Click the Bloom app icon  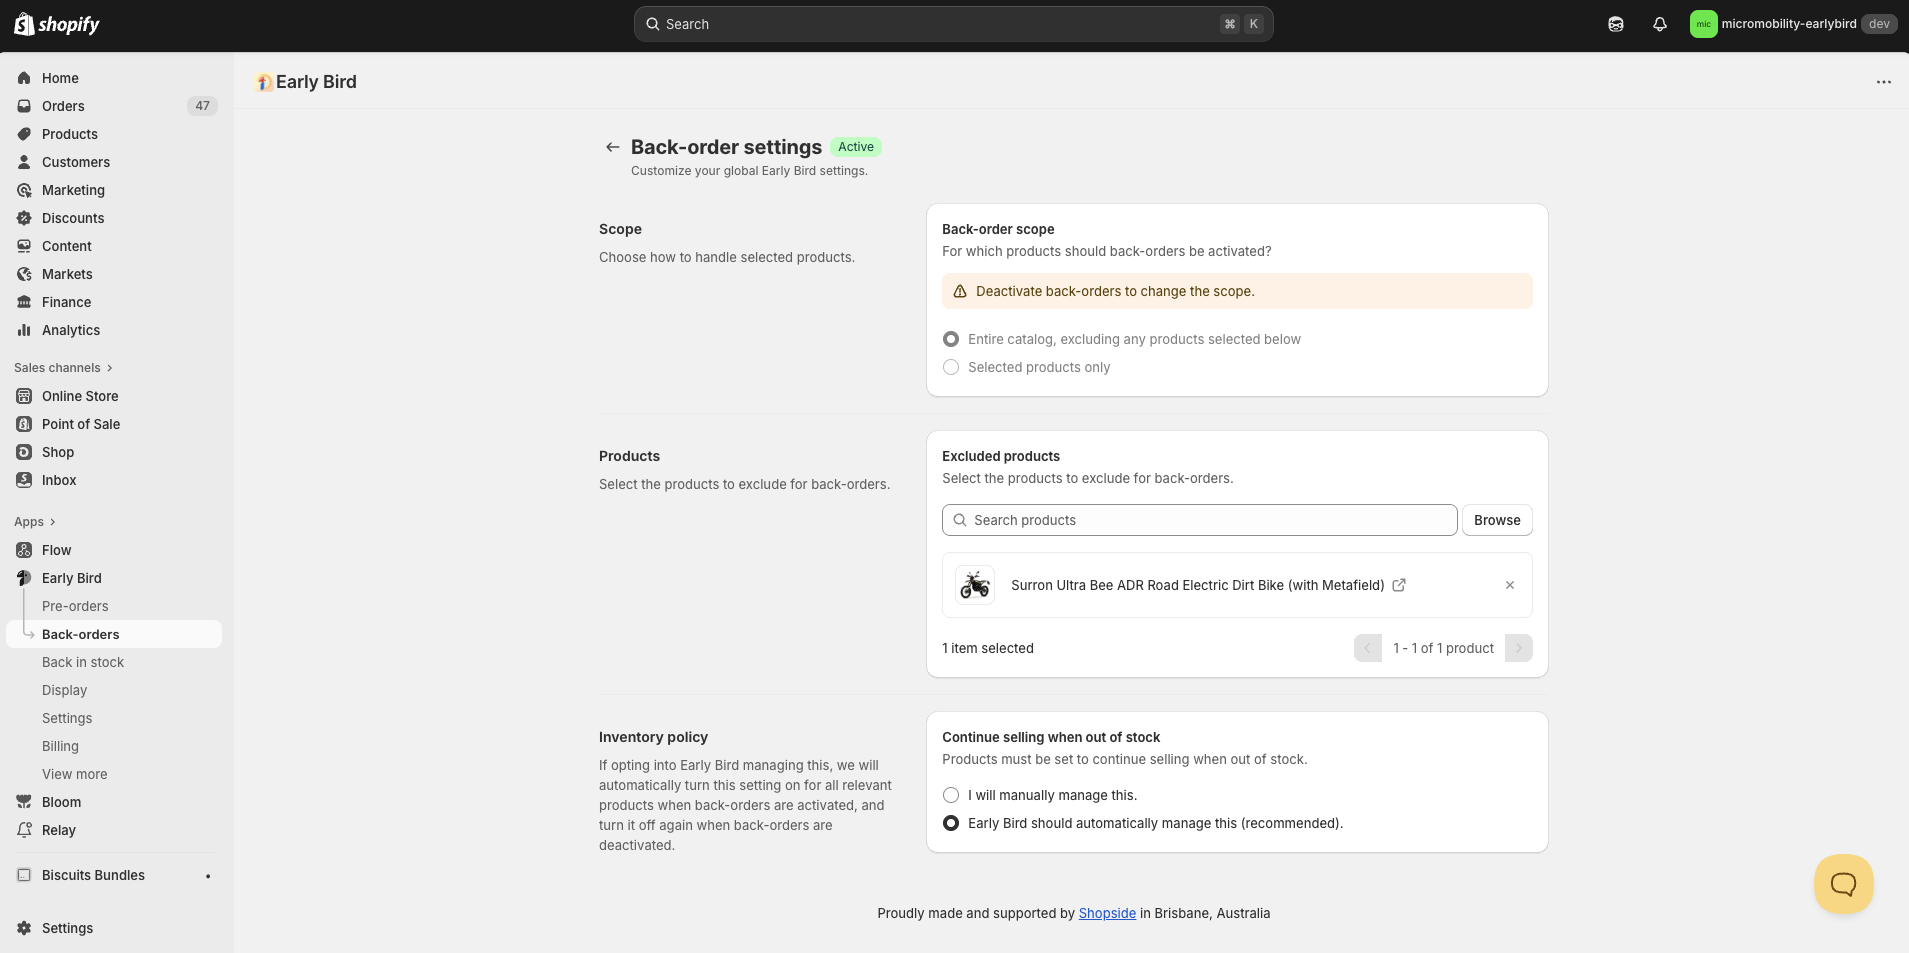click(24, 802)
